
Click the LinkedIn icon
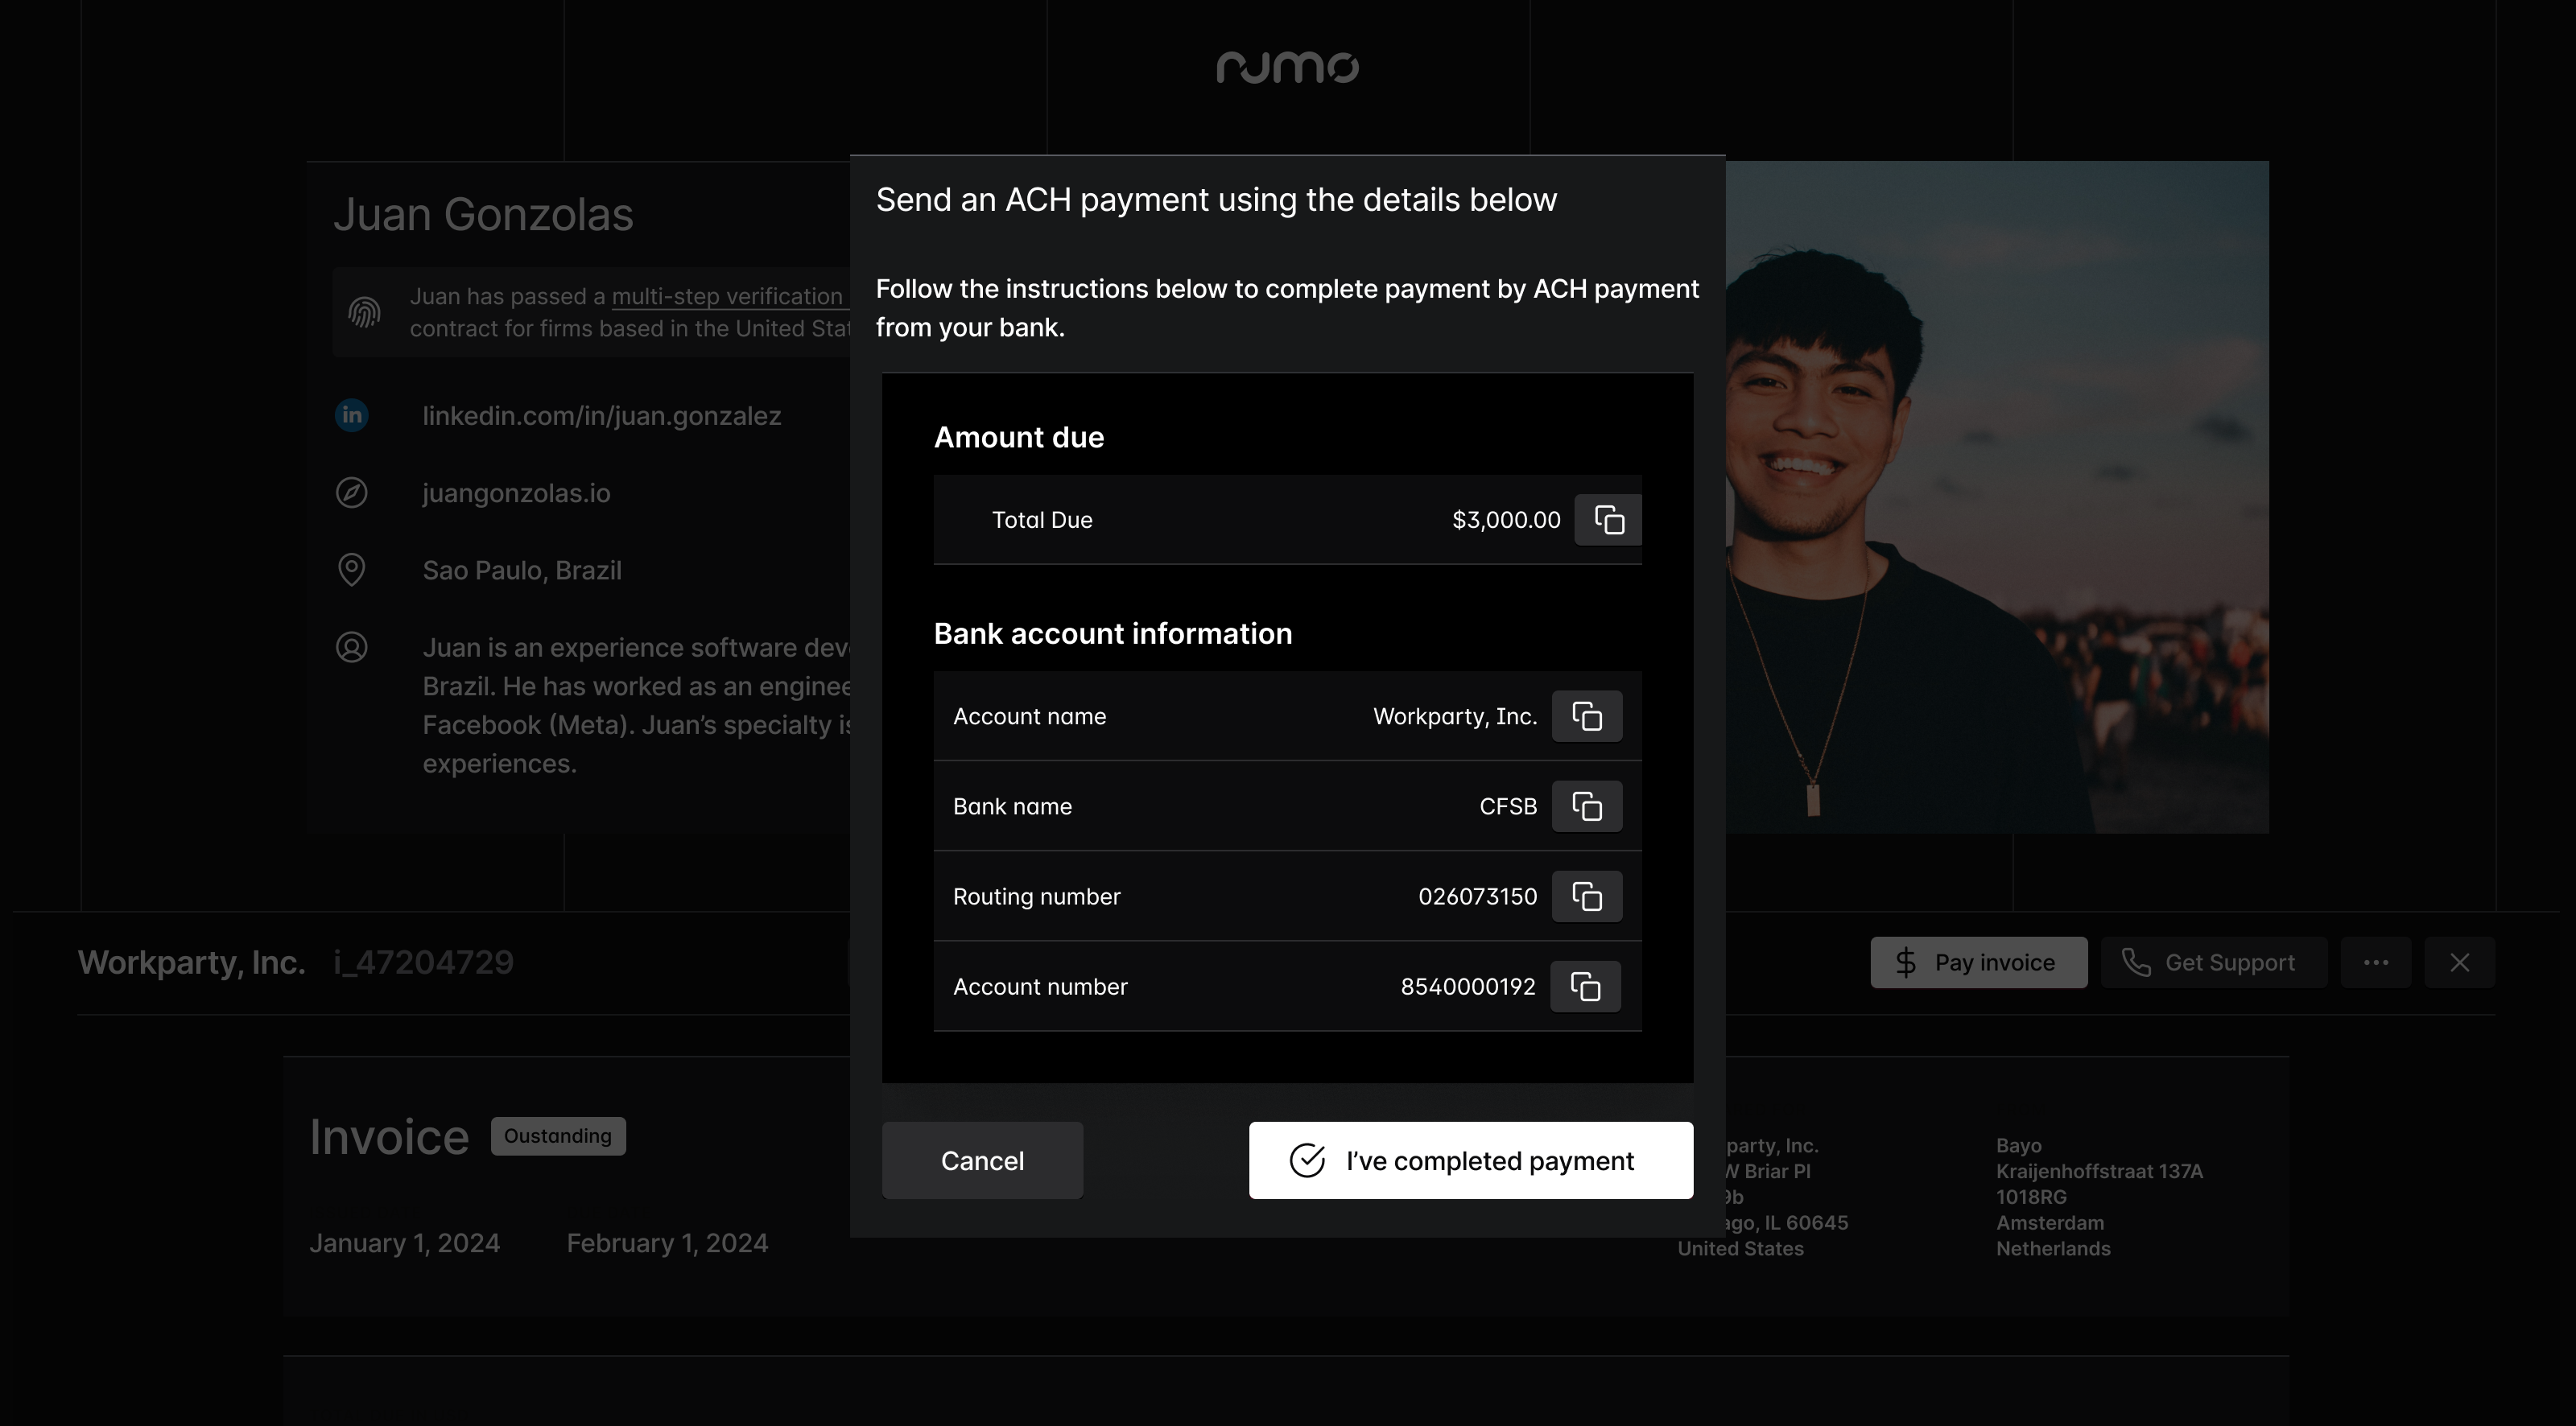[351, 415]
